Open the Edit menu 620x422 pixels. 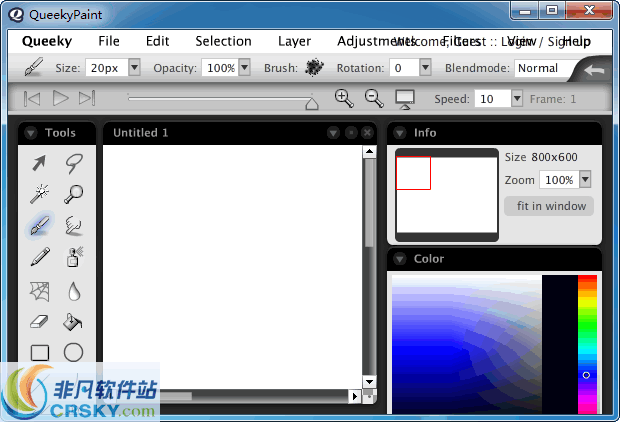(x=157, y=41)
